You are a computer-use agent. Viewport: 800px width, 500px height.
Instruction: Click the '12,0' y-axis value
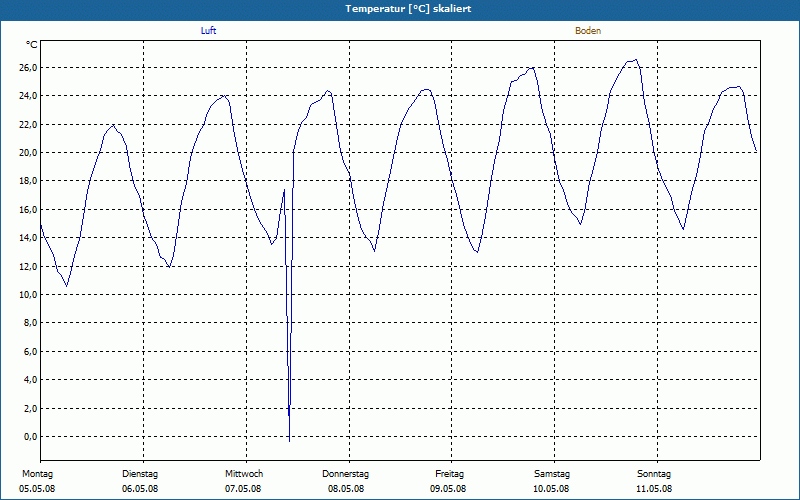[28, 266]
